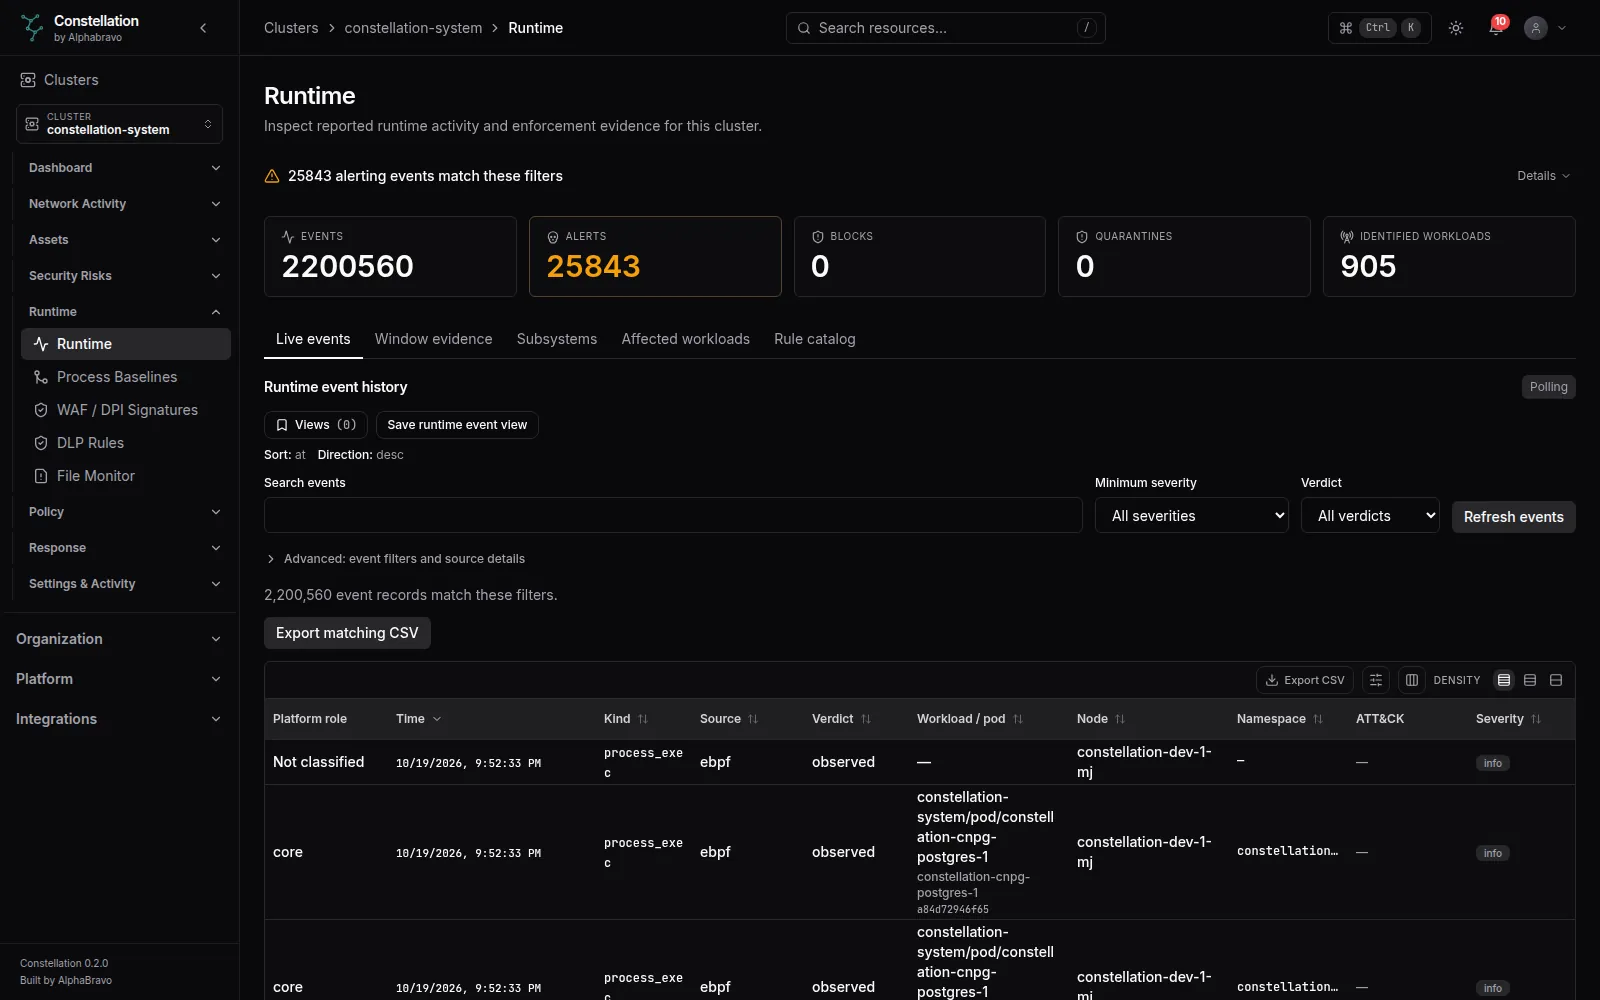The width and height of the screenshot is (1600, 1000).
Task: Open Verdict filter dropdown
Action: 1370,515
